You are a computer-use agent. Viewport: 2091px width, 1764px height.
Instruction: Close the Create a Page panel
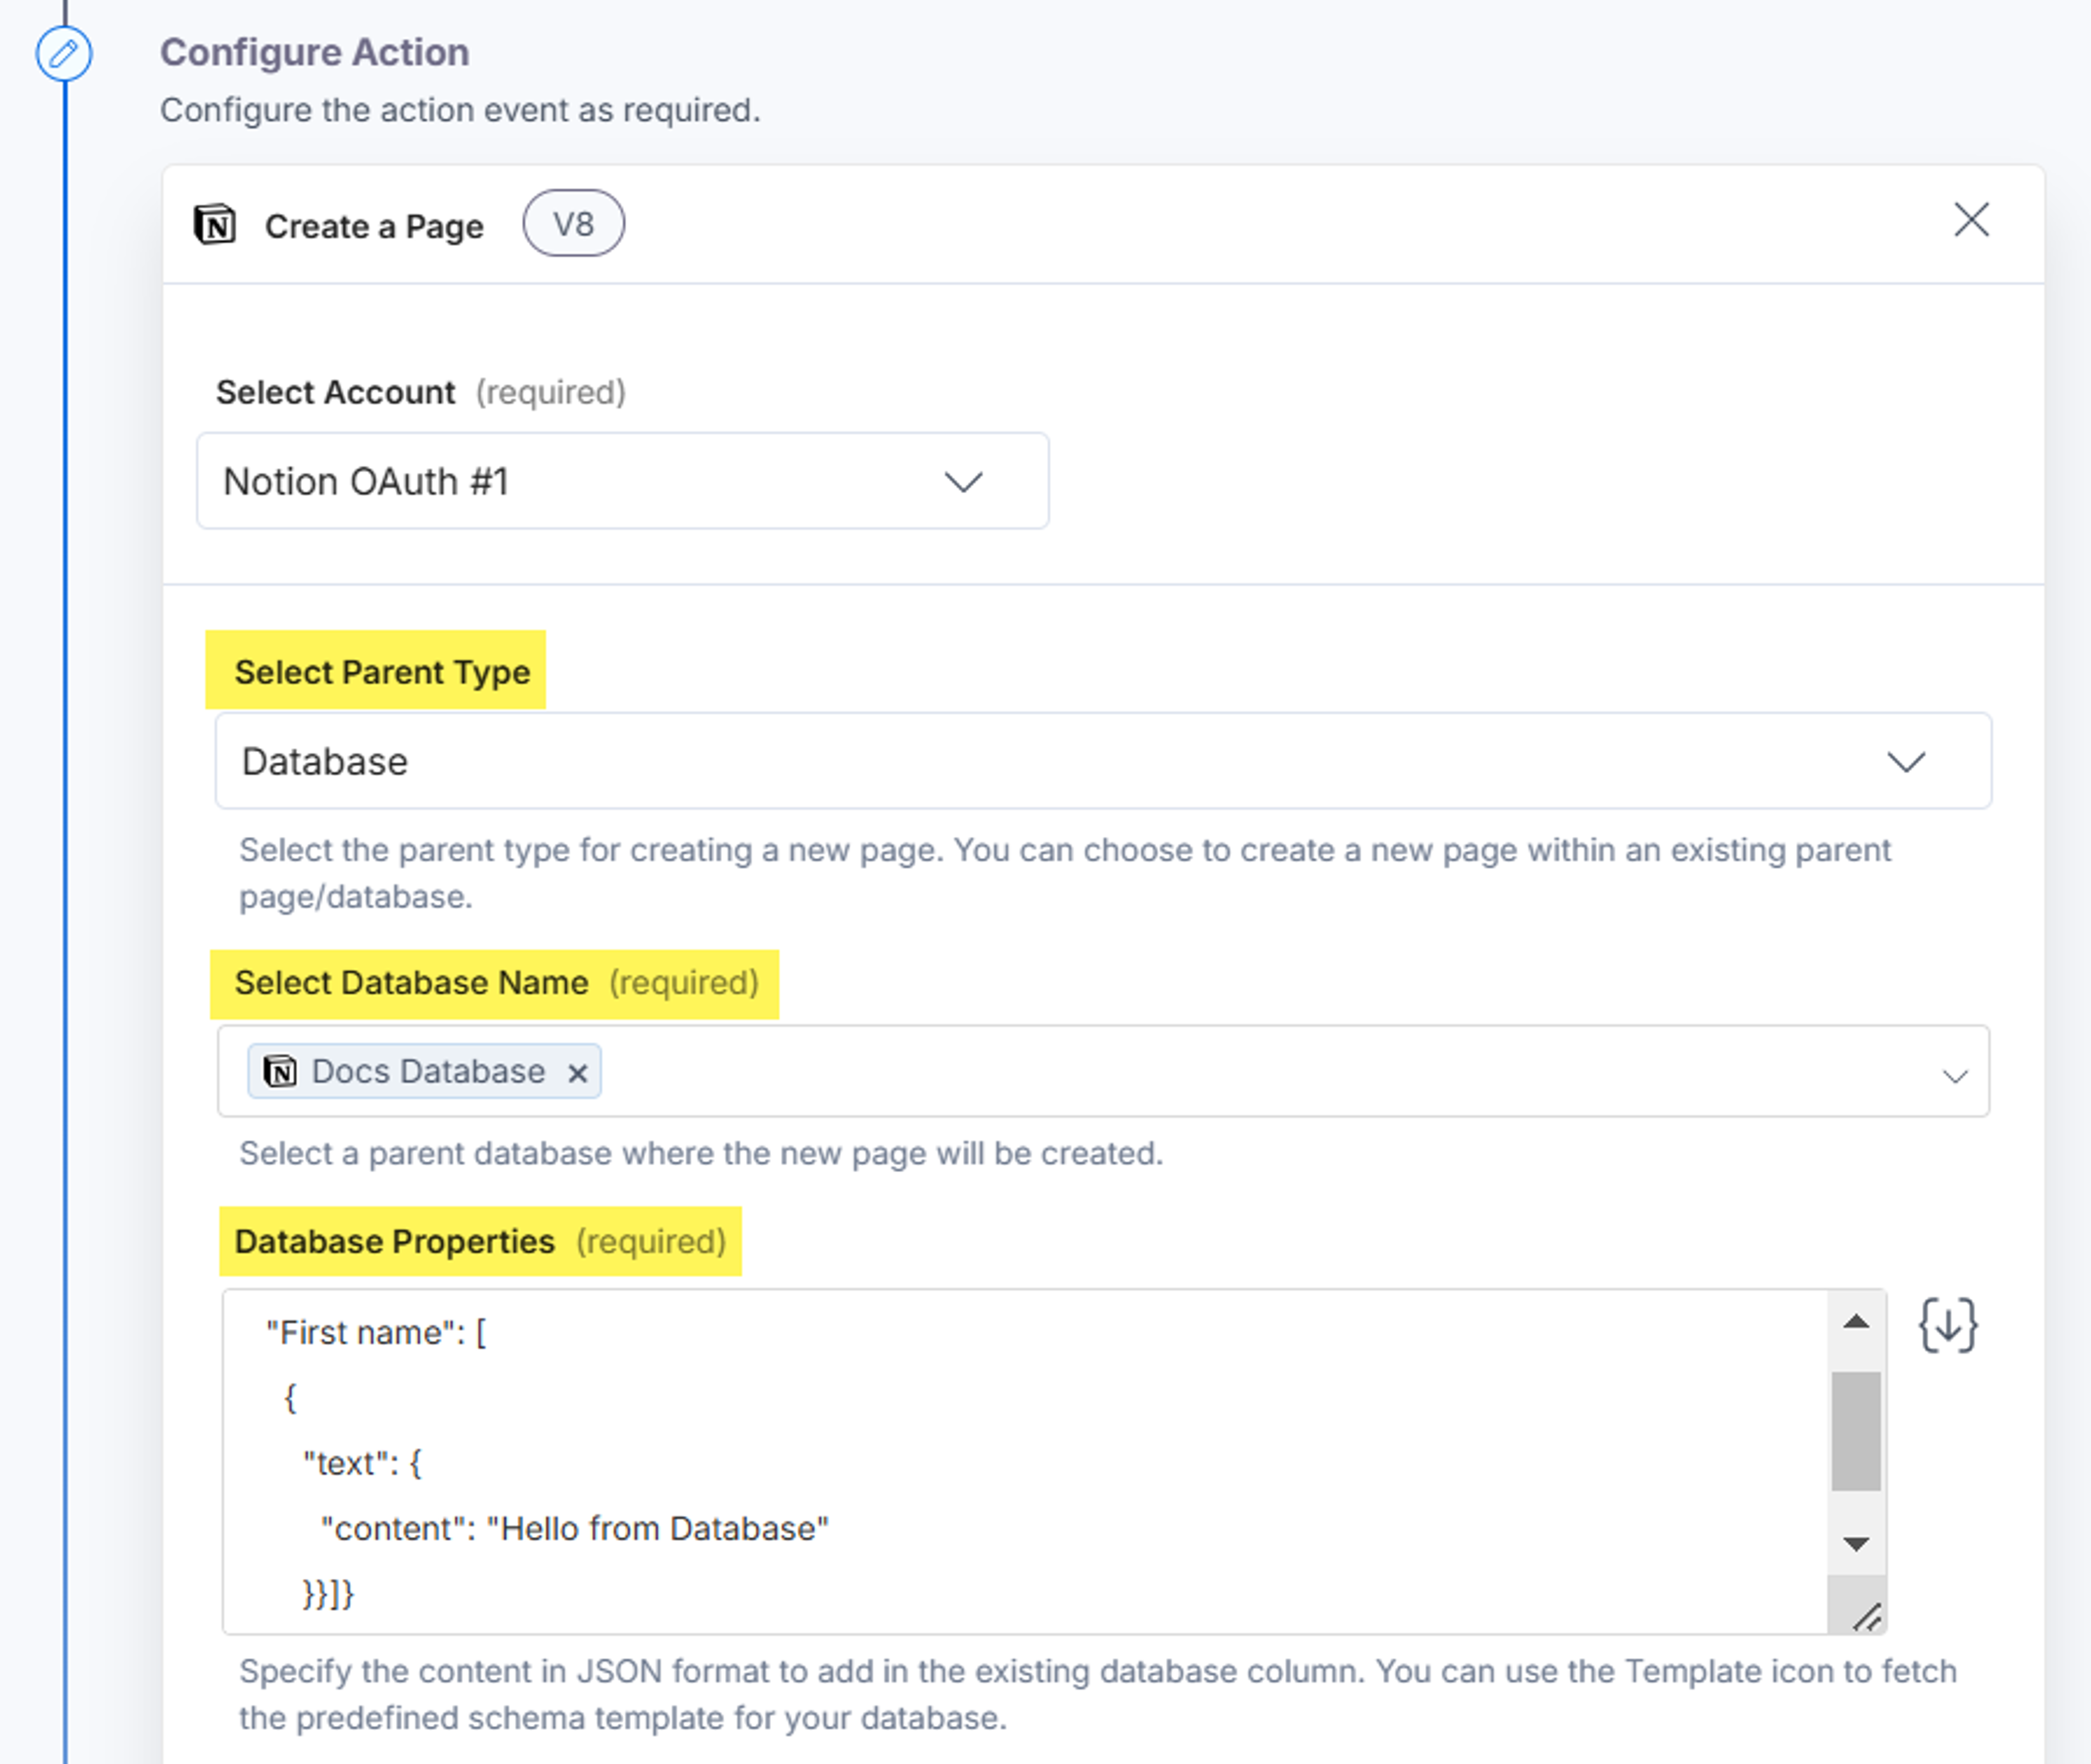click(x=1971, y=220)
